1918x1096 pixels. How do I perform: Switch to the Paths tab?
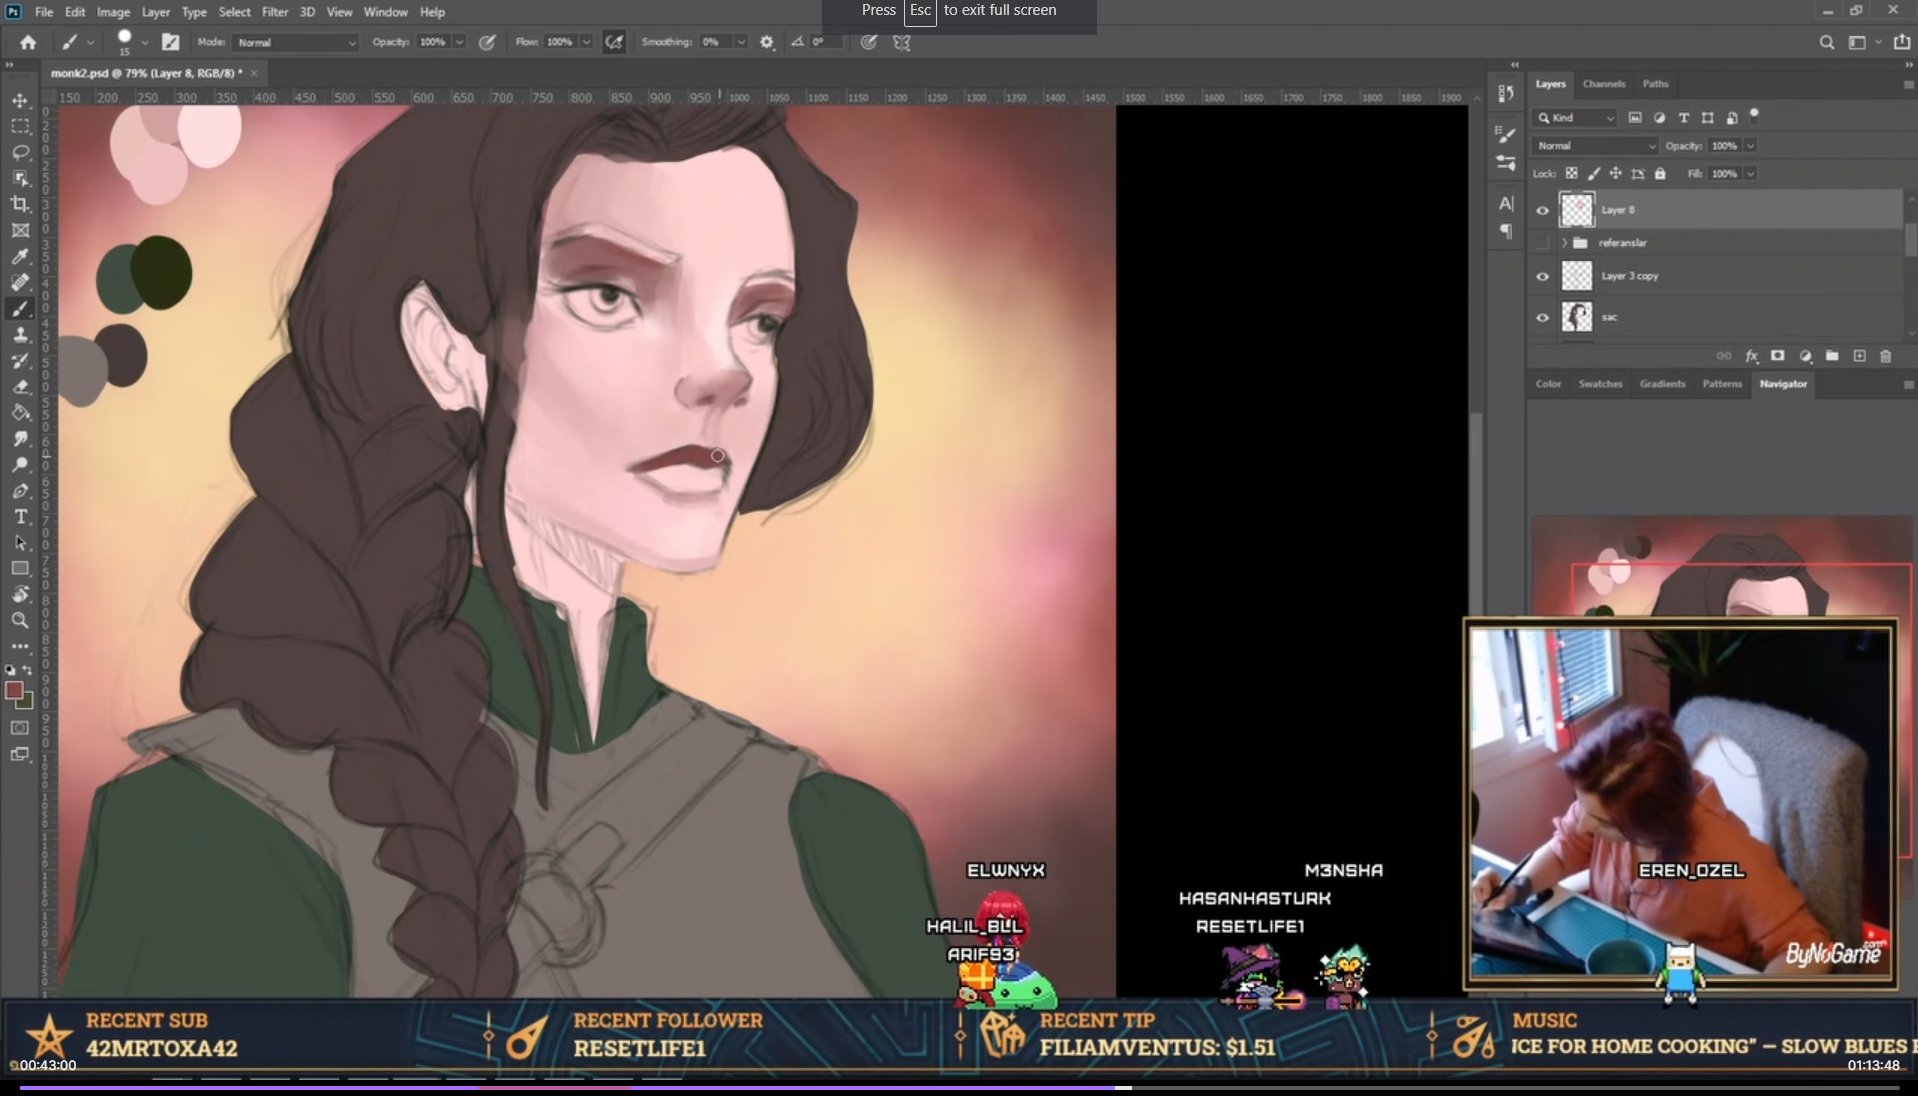pyautogui.click(x=1655, y=84)
